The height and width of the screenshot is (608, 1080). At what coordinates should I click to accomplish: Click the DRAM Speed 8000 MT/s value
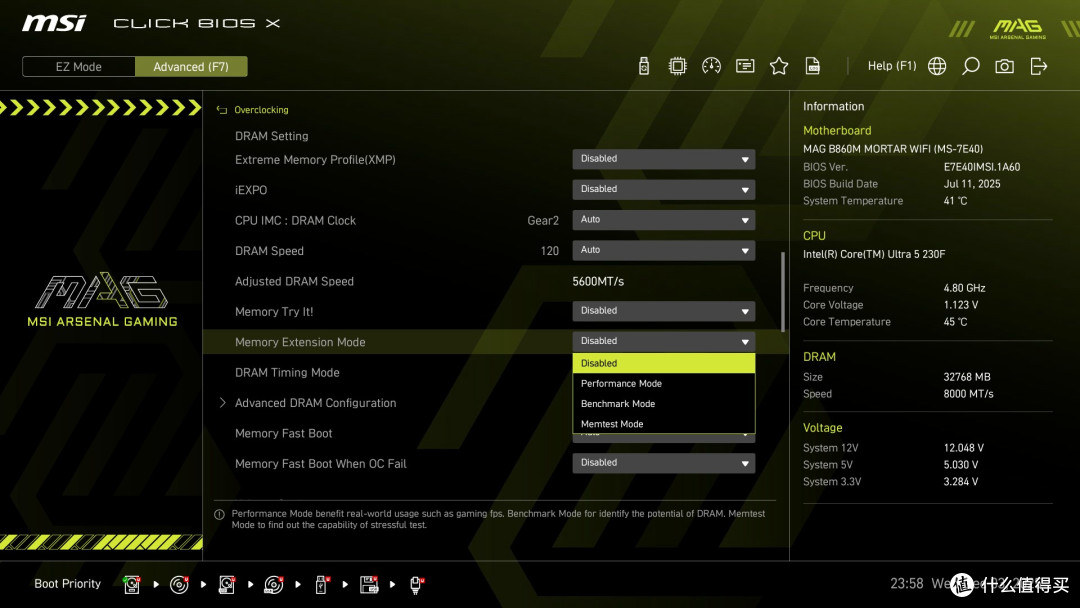coord(968,394)
